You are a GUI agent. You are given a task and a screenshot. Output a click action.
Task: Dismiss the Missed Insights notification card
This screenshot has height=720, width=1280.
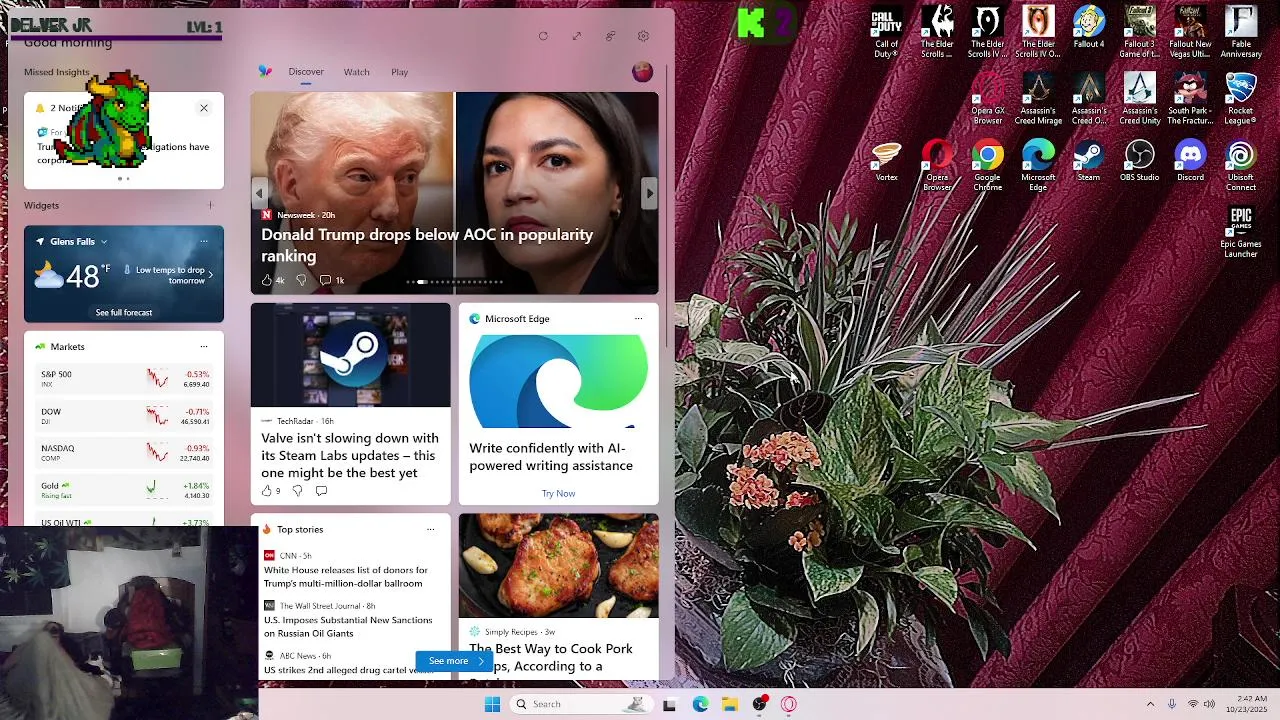tap(204, 108)
